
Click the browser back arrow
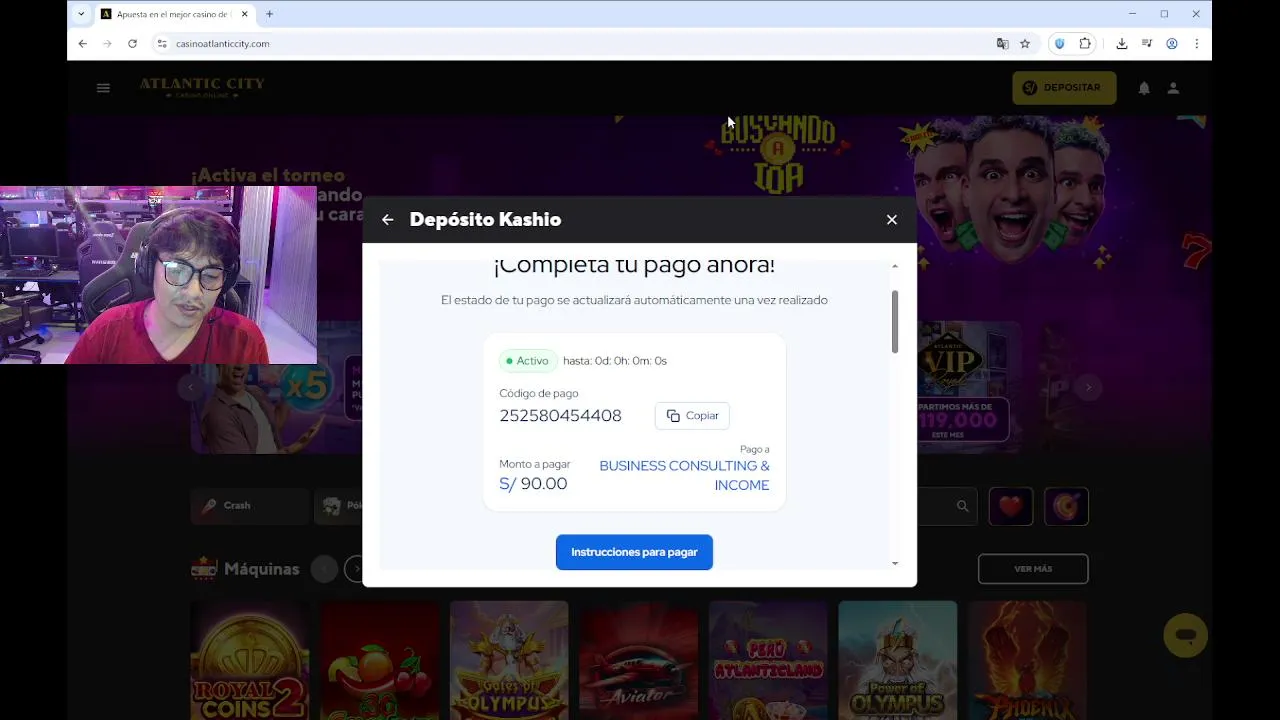click(x=83, y=44)
